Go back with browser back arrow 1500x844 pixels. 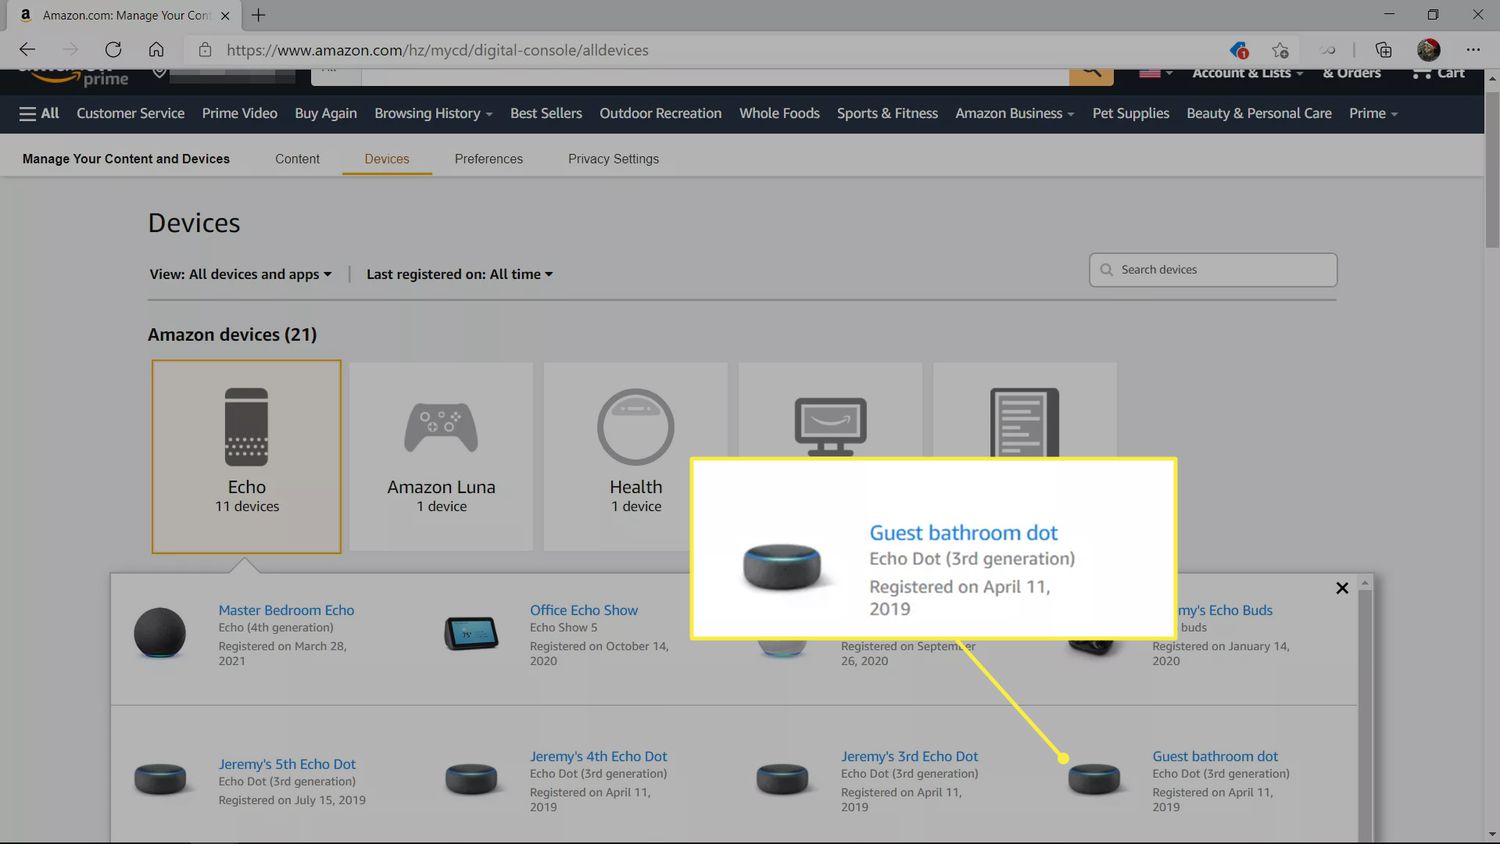click(27, 50)
